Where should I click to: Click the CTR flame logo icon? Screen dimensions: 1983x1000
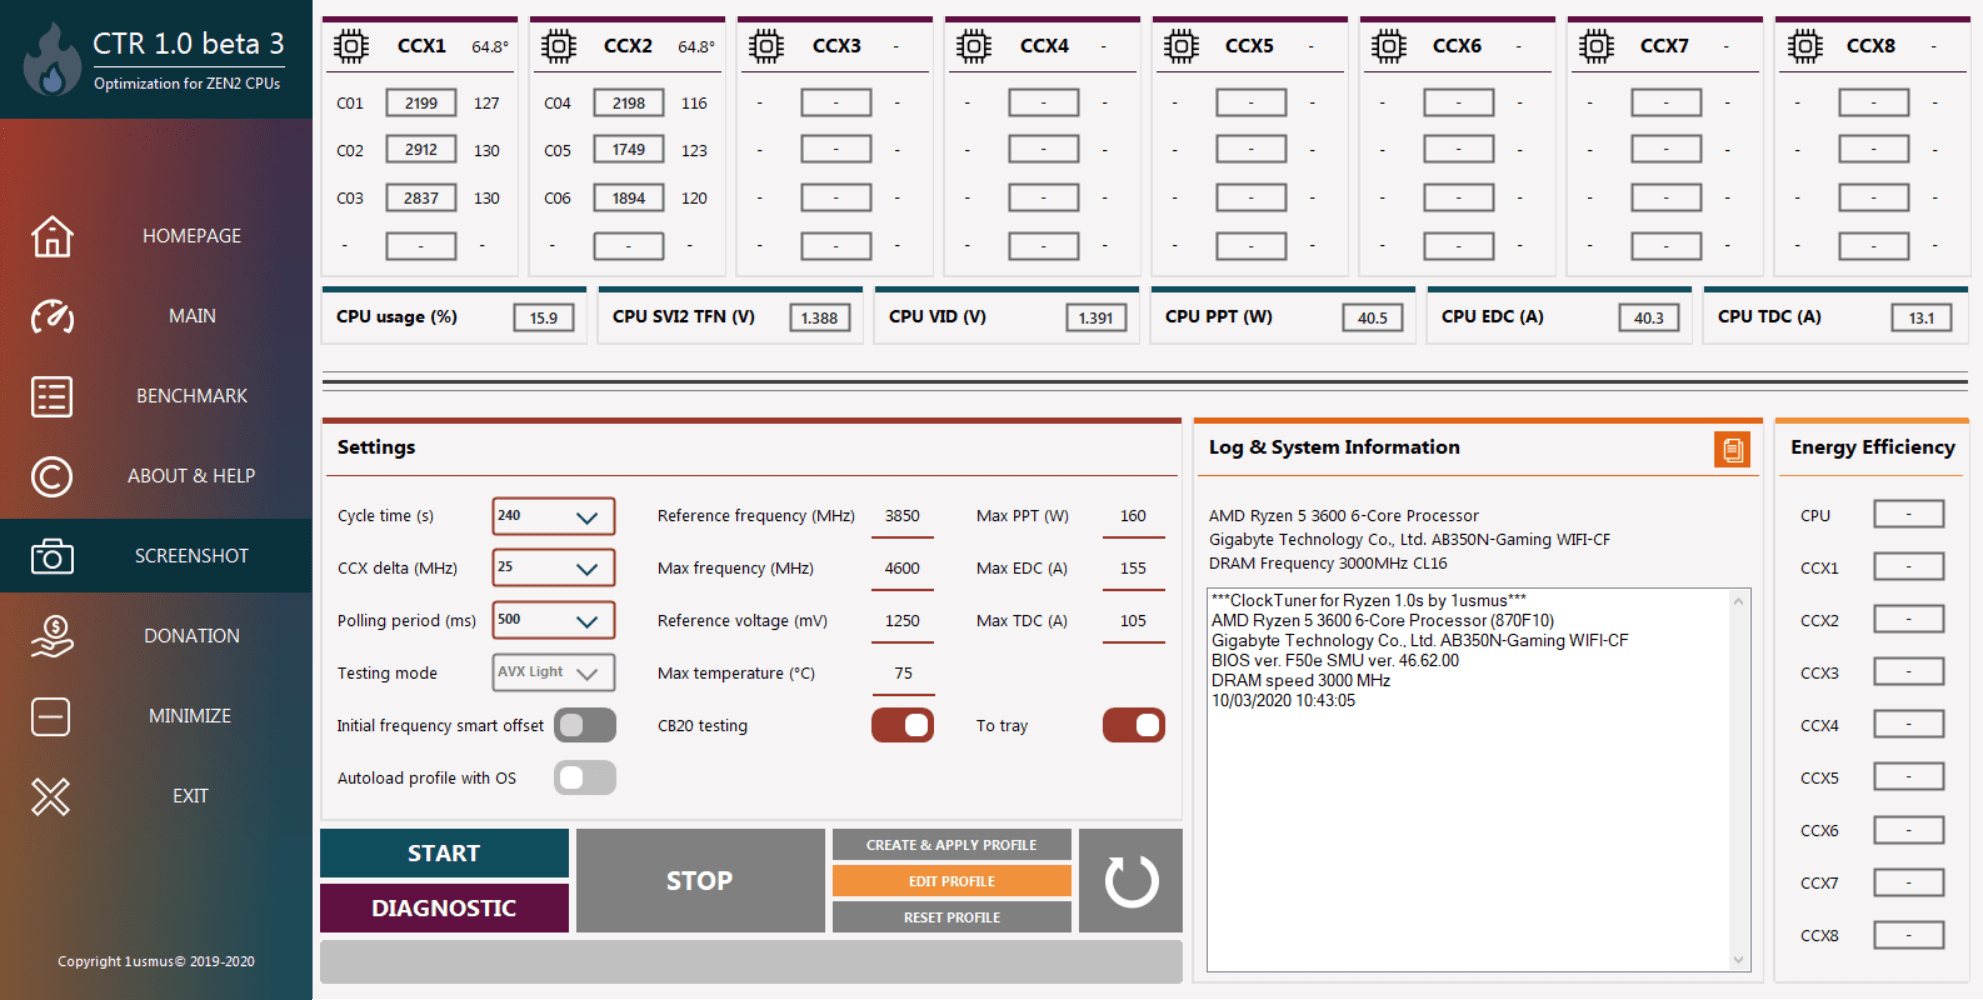(51, 60)
